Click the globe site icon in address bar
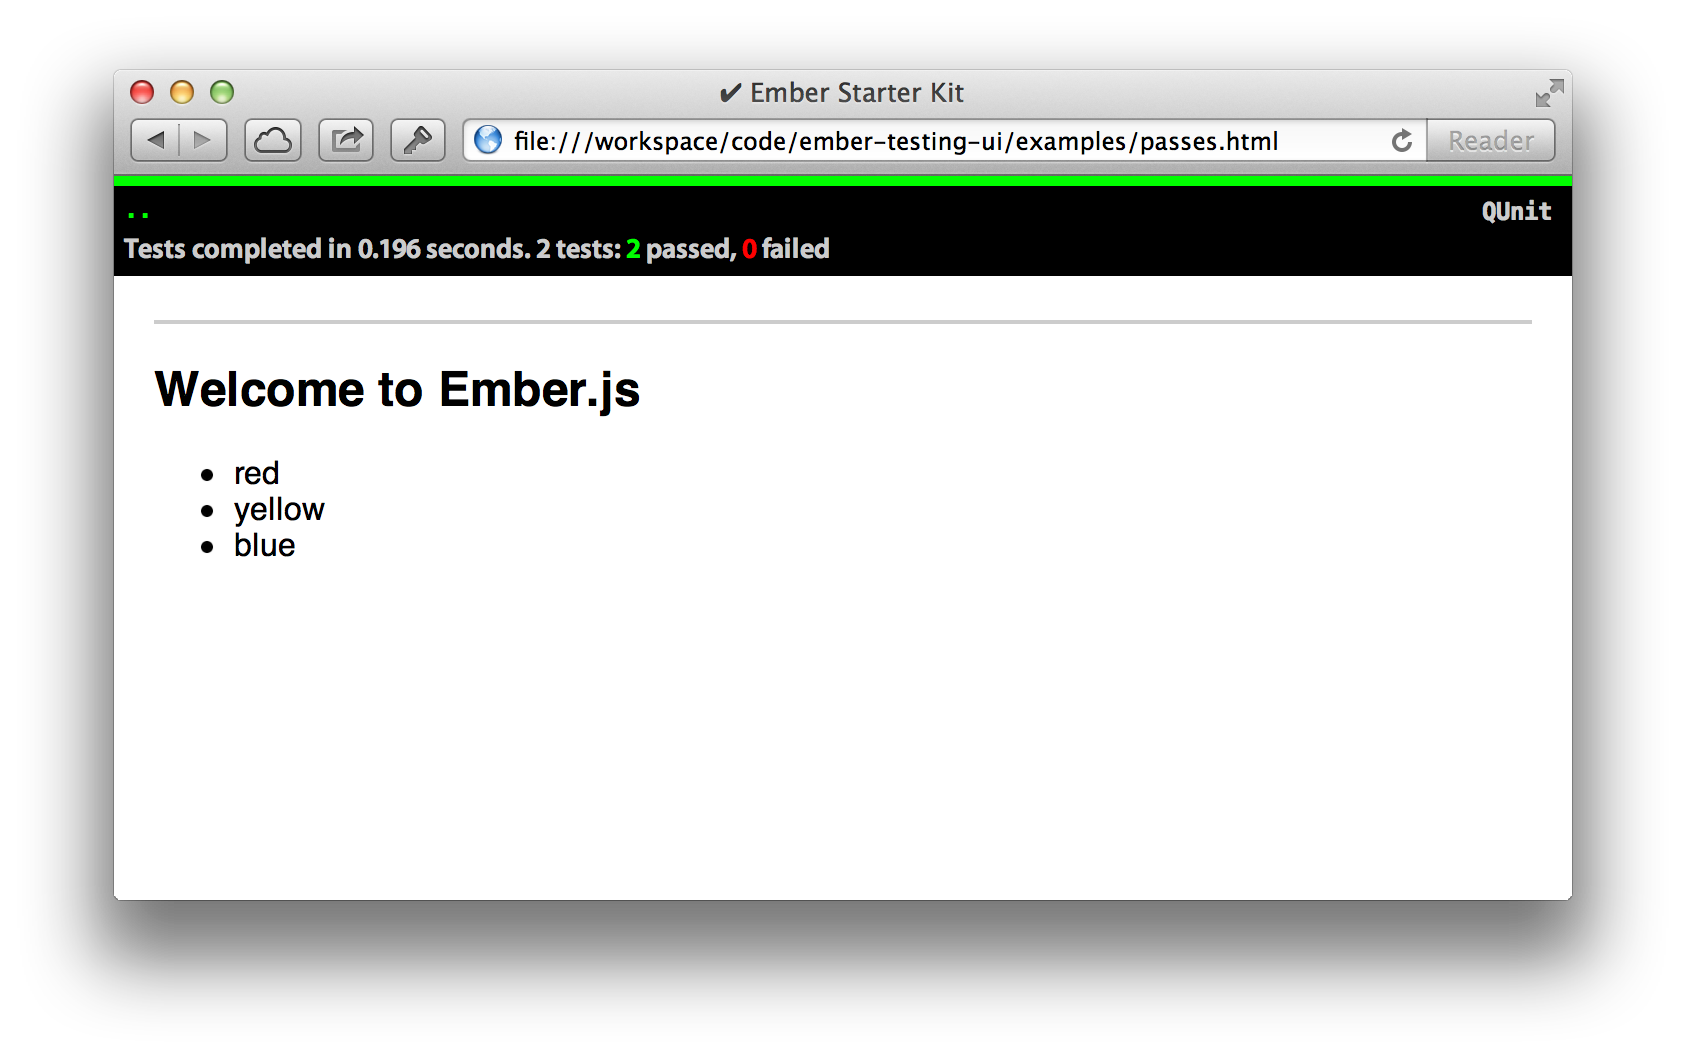Image resolution: width=1686 pixels, height=1058 pixels. coord(488,140)
